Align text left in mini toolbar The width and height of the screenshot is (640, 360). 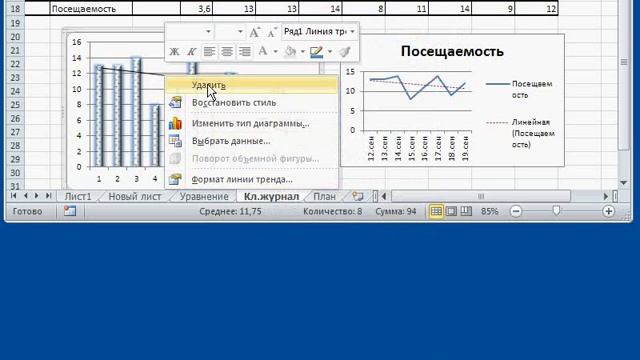(209, 52)
